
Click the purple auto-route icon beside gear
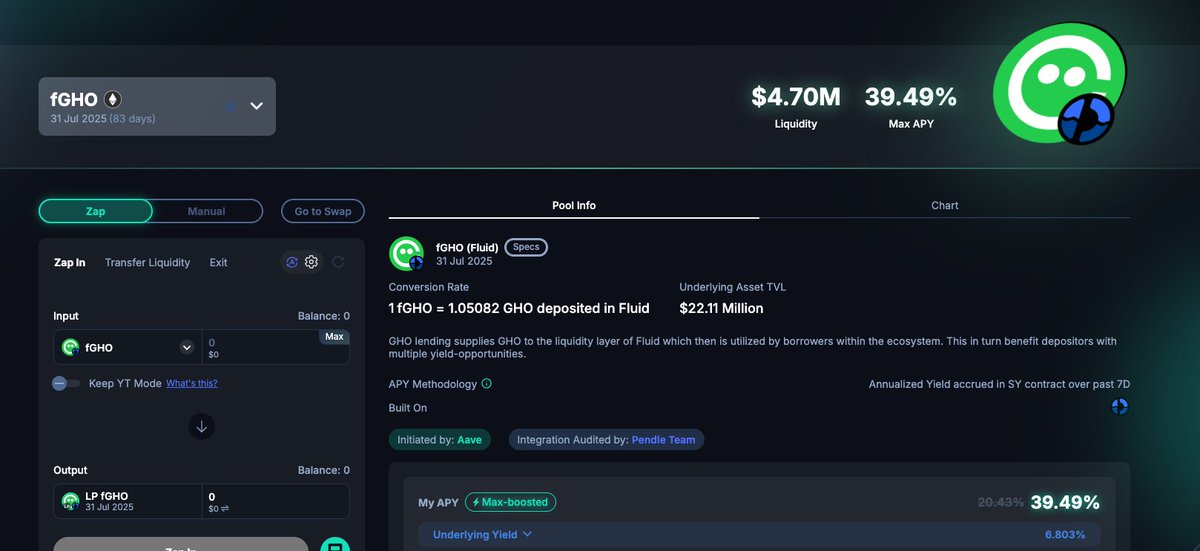tap(292, 262)
